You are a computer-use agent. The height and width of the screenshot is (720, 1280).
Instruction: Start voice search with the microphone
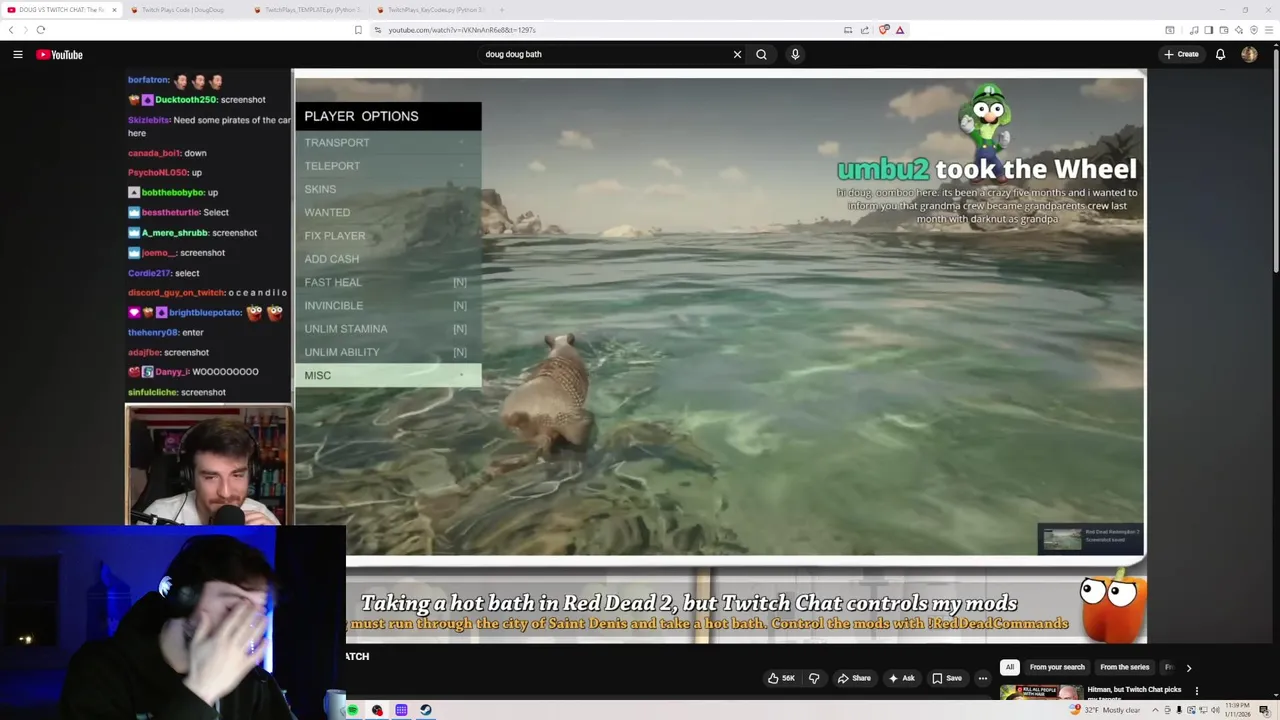(x=795, y=54)
